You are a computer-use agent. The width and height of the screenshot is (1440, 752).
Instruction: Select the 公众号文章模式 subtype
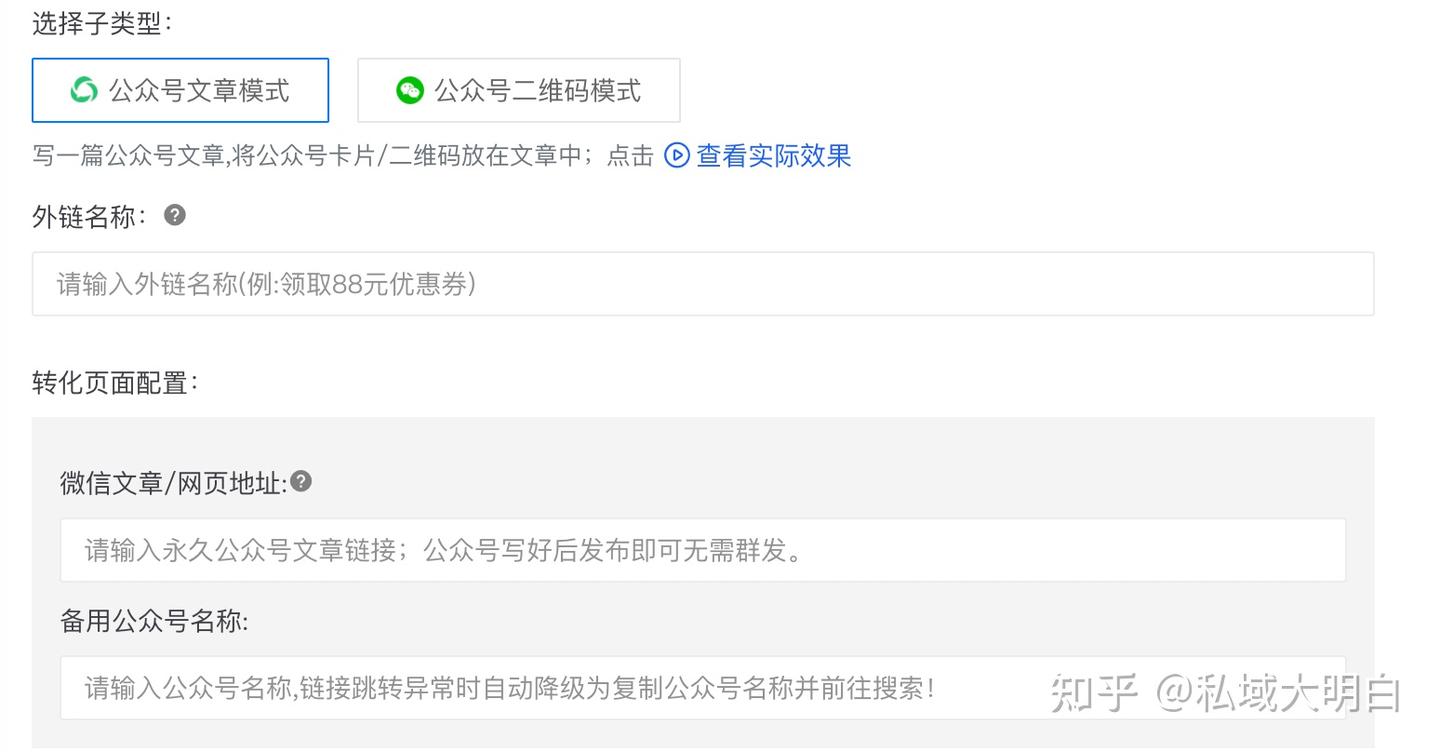[180, 90]
